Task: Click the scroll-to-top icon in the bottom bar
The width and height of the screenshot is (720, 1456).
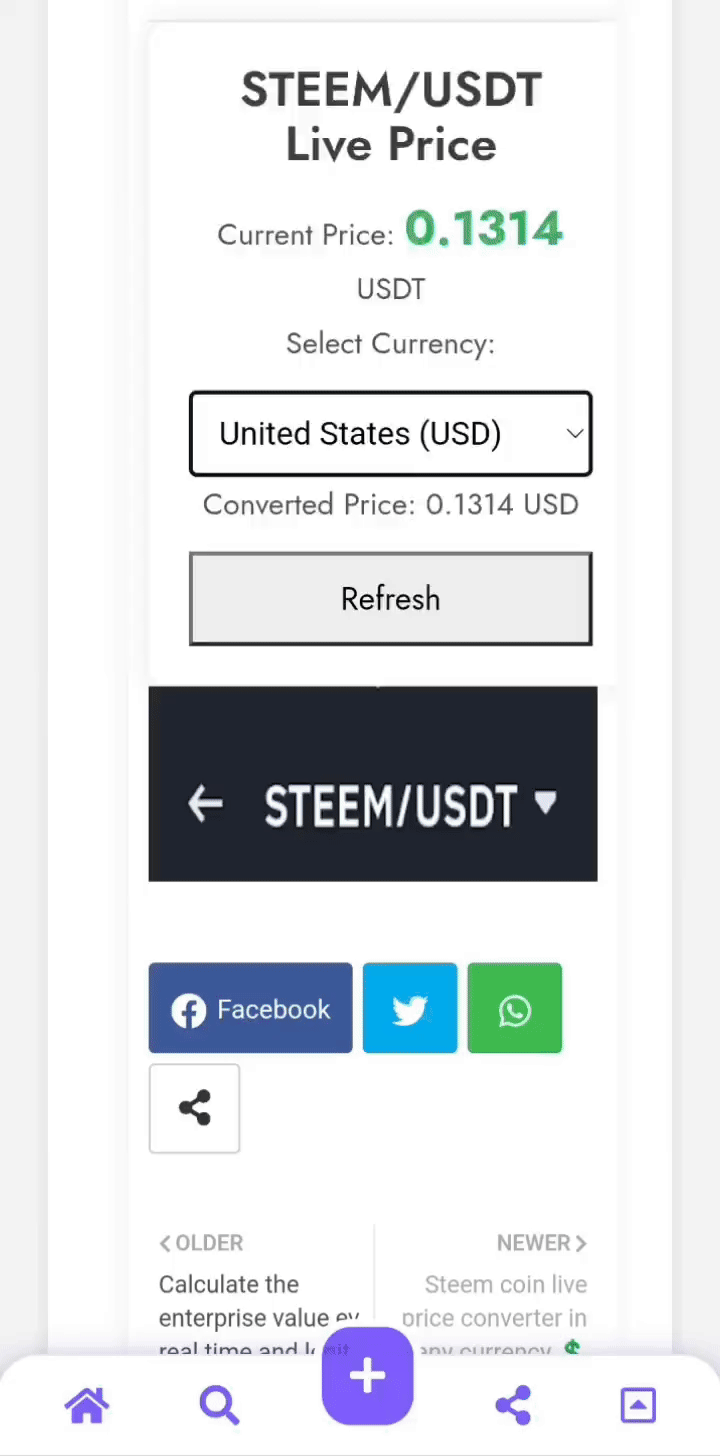Action: point(638,1406)
